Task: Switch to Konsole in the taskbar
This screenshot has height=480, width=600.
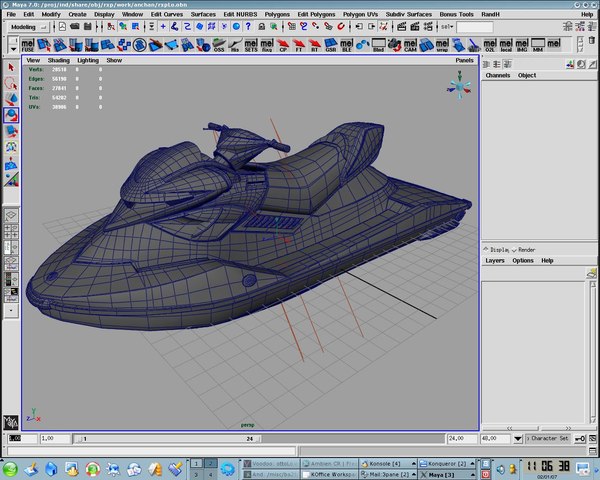Action: pos(388,464)
